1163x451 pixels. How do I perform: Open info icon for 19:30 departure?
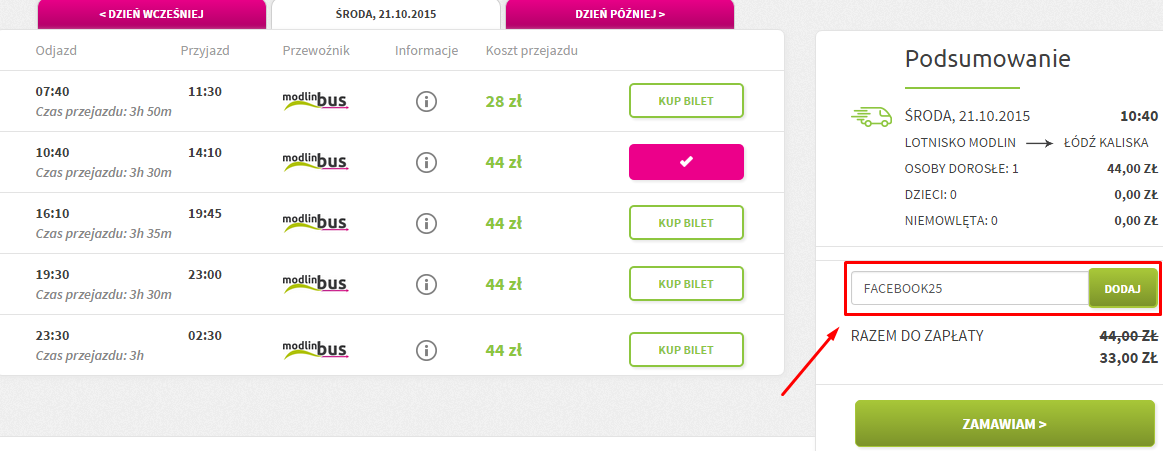[x=426, y=284]
